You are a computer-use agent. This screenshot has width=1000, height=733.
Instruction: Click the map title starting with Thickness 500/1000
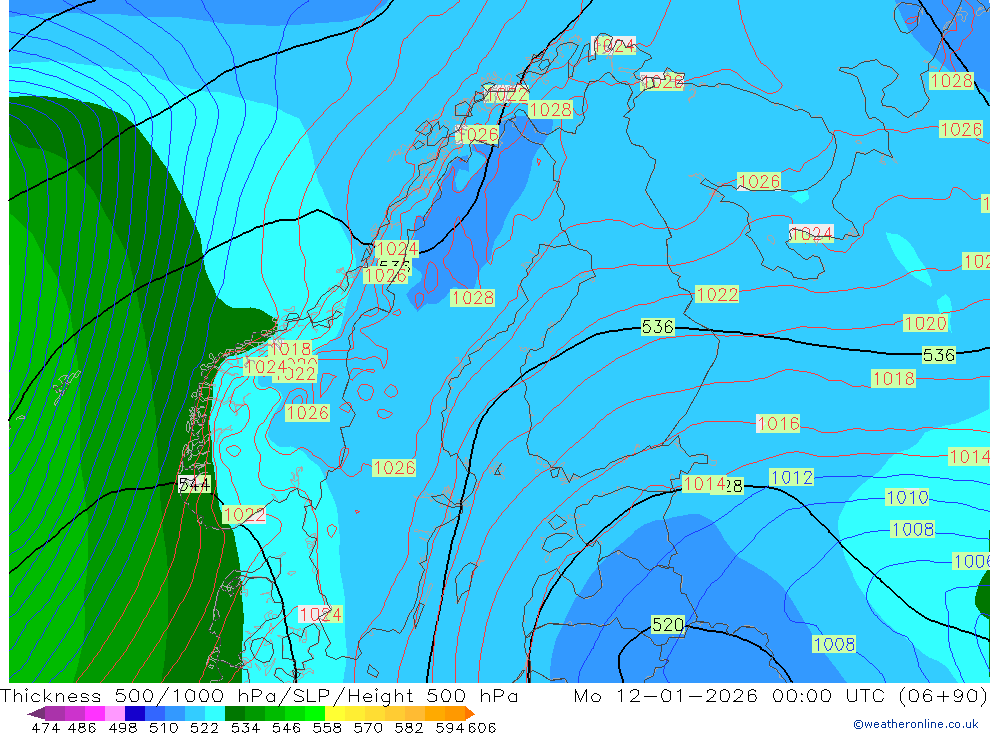coord(259,695)
